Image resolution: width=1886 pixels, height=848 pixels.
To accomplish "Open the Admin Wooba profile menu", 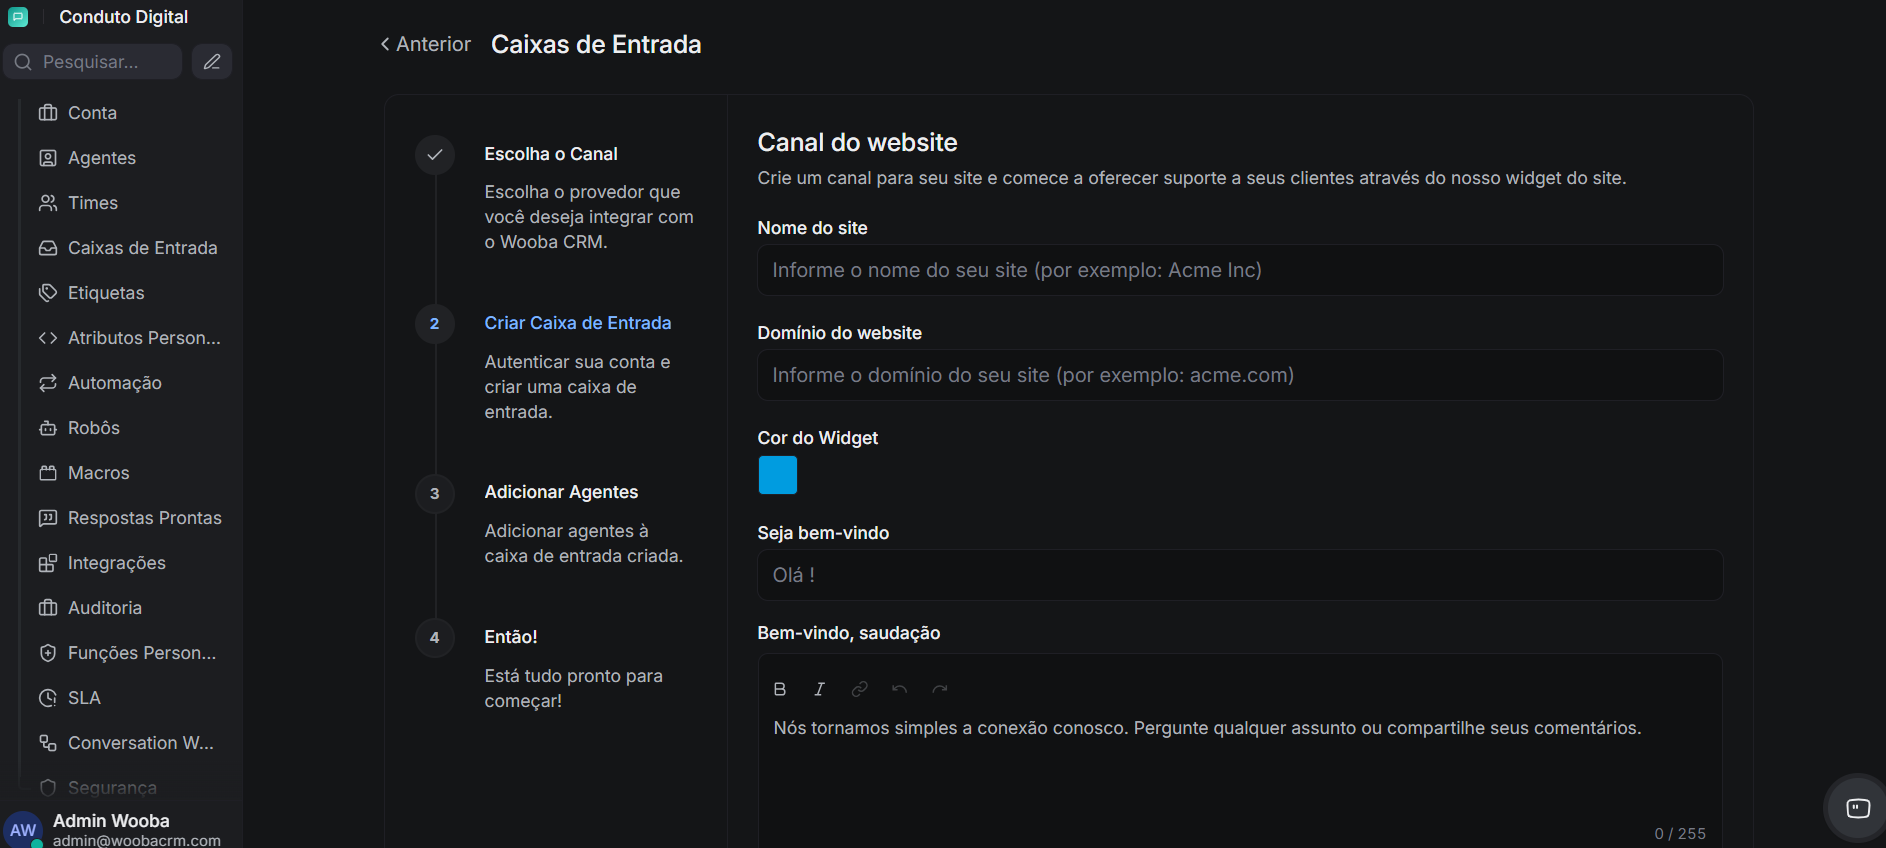I will (110, 829).
